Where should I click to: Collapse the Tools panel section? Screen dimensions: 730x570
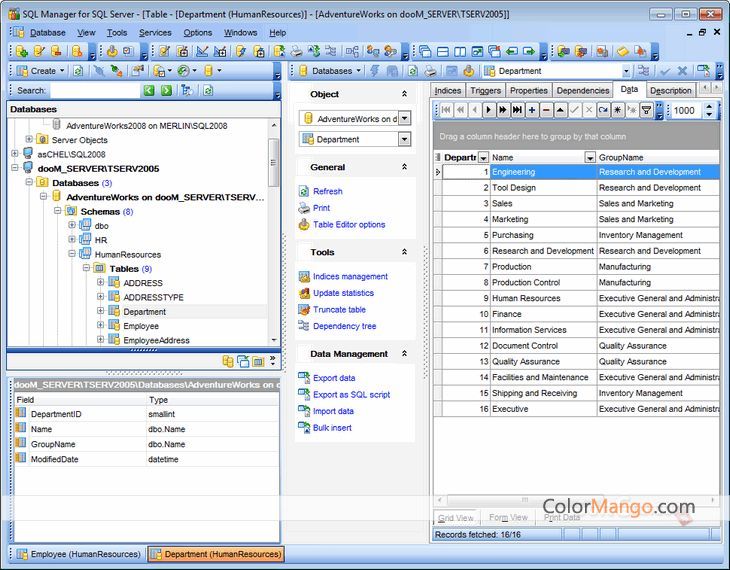click(405, 252)
